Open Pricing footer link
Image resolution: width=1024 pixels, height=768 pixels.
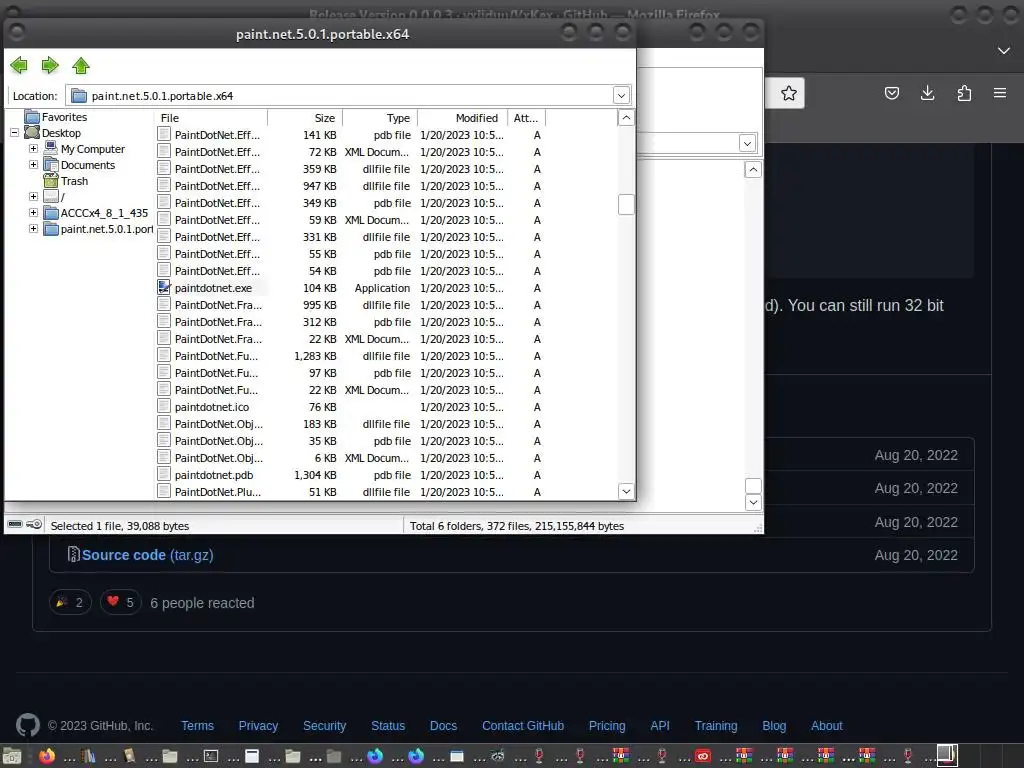pyautogui.click(x=607, y=726)
